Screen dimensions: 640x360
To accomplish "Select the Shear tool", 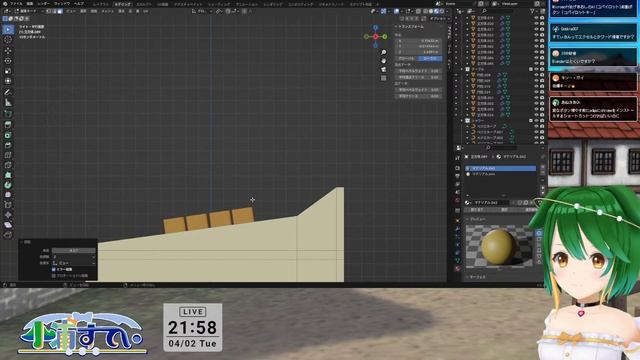I will click(8, 225).
